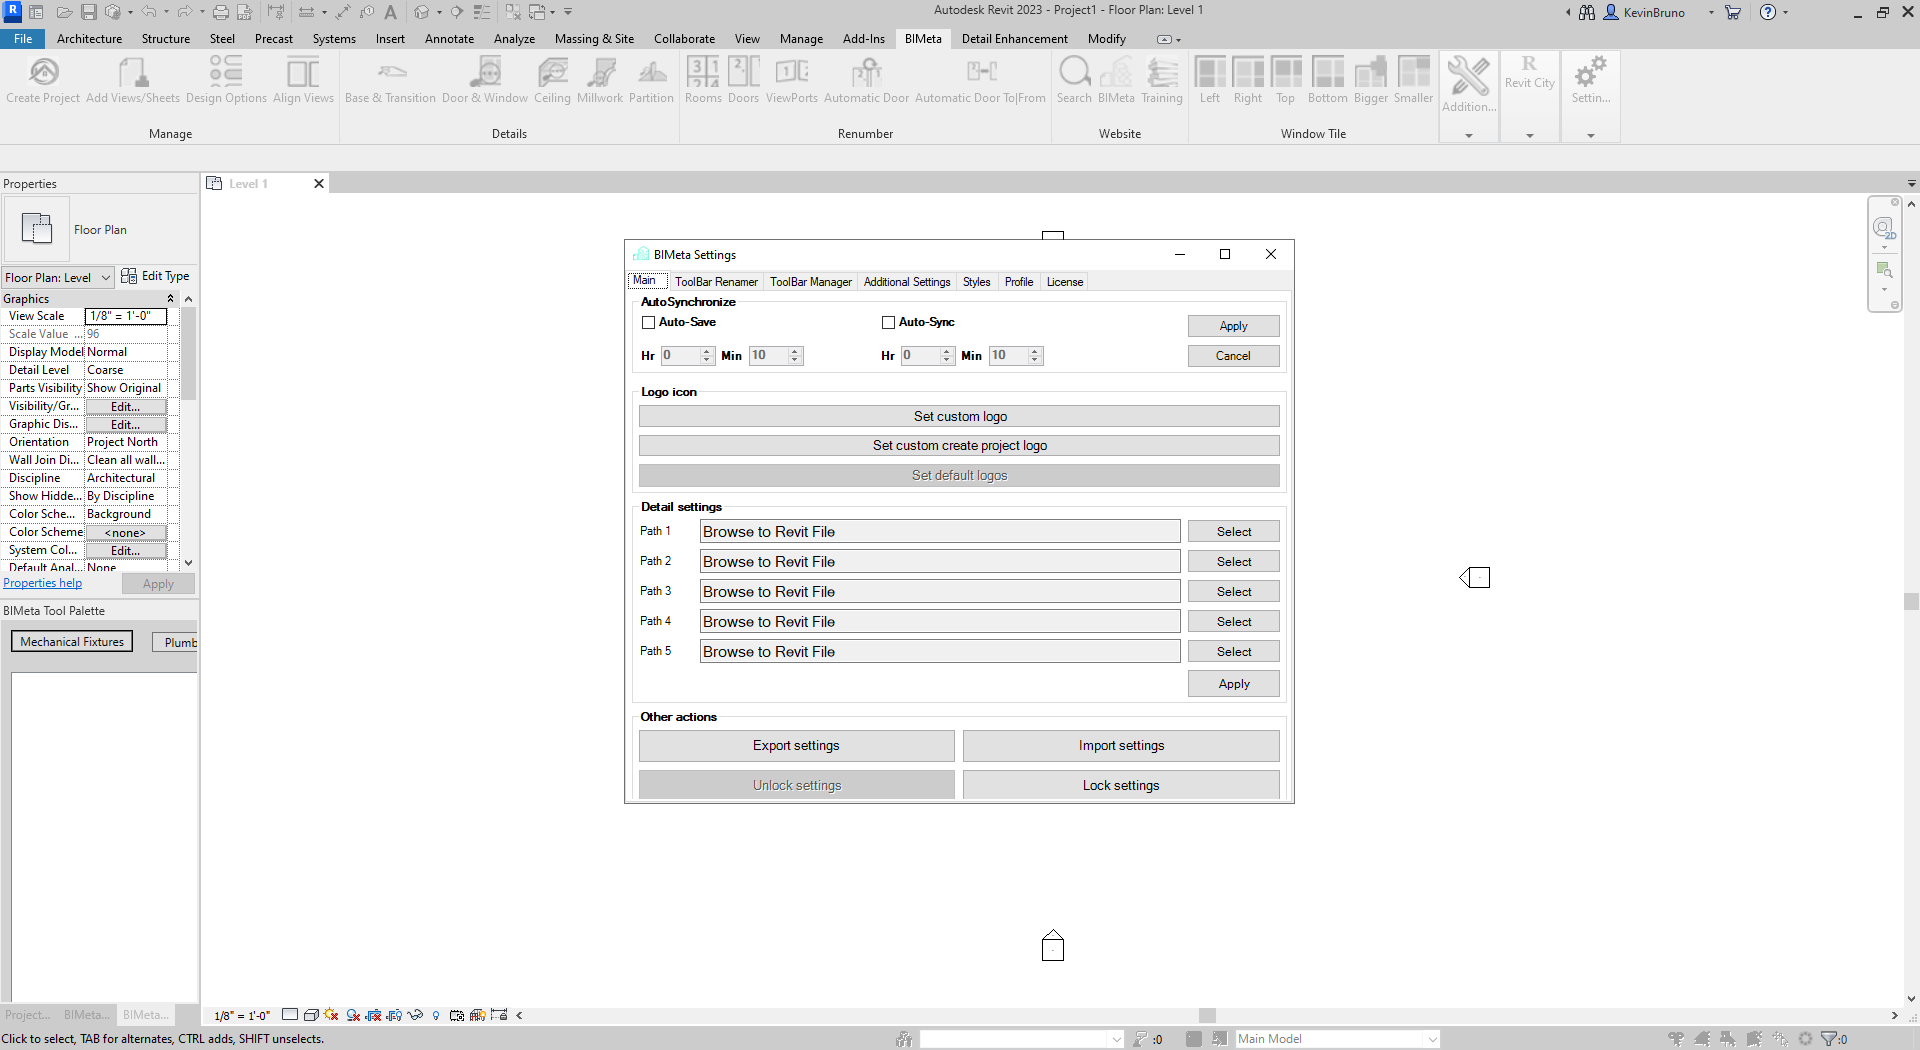
Task: Open the Color Scheme <none> selector
Action: tap(126, 532)
